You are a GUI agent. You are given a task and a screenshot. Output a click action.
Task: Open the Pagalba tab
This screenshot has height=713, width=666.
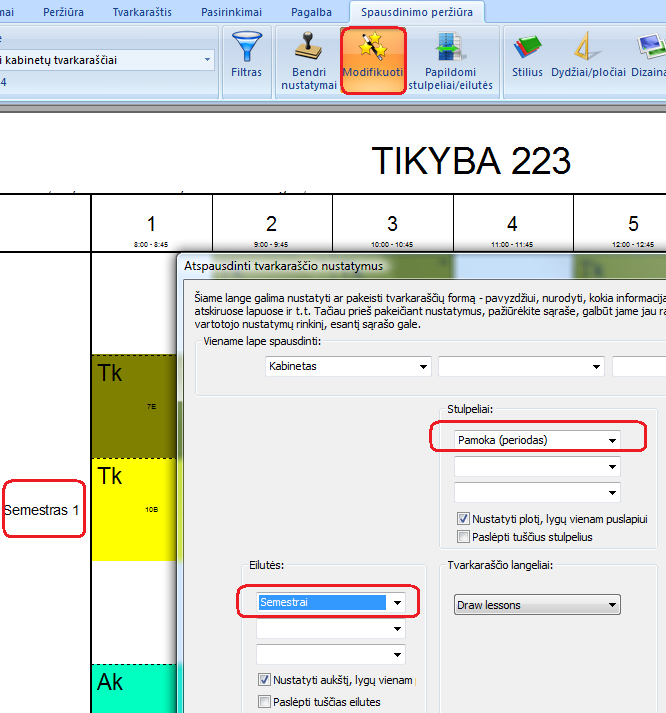pos(311,12)
